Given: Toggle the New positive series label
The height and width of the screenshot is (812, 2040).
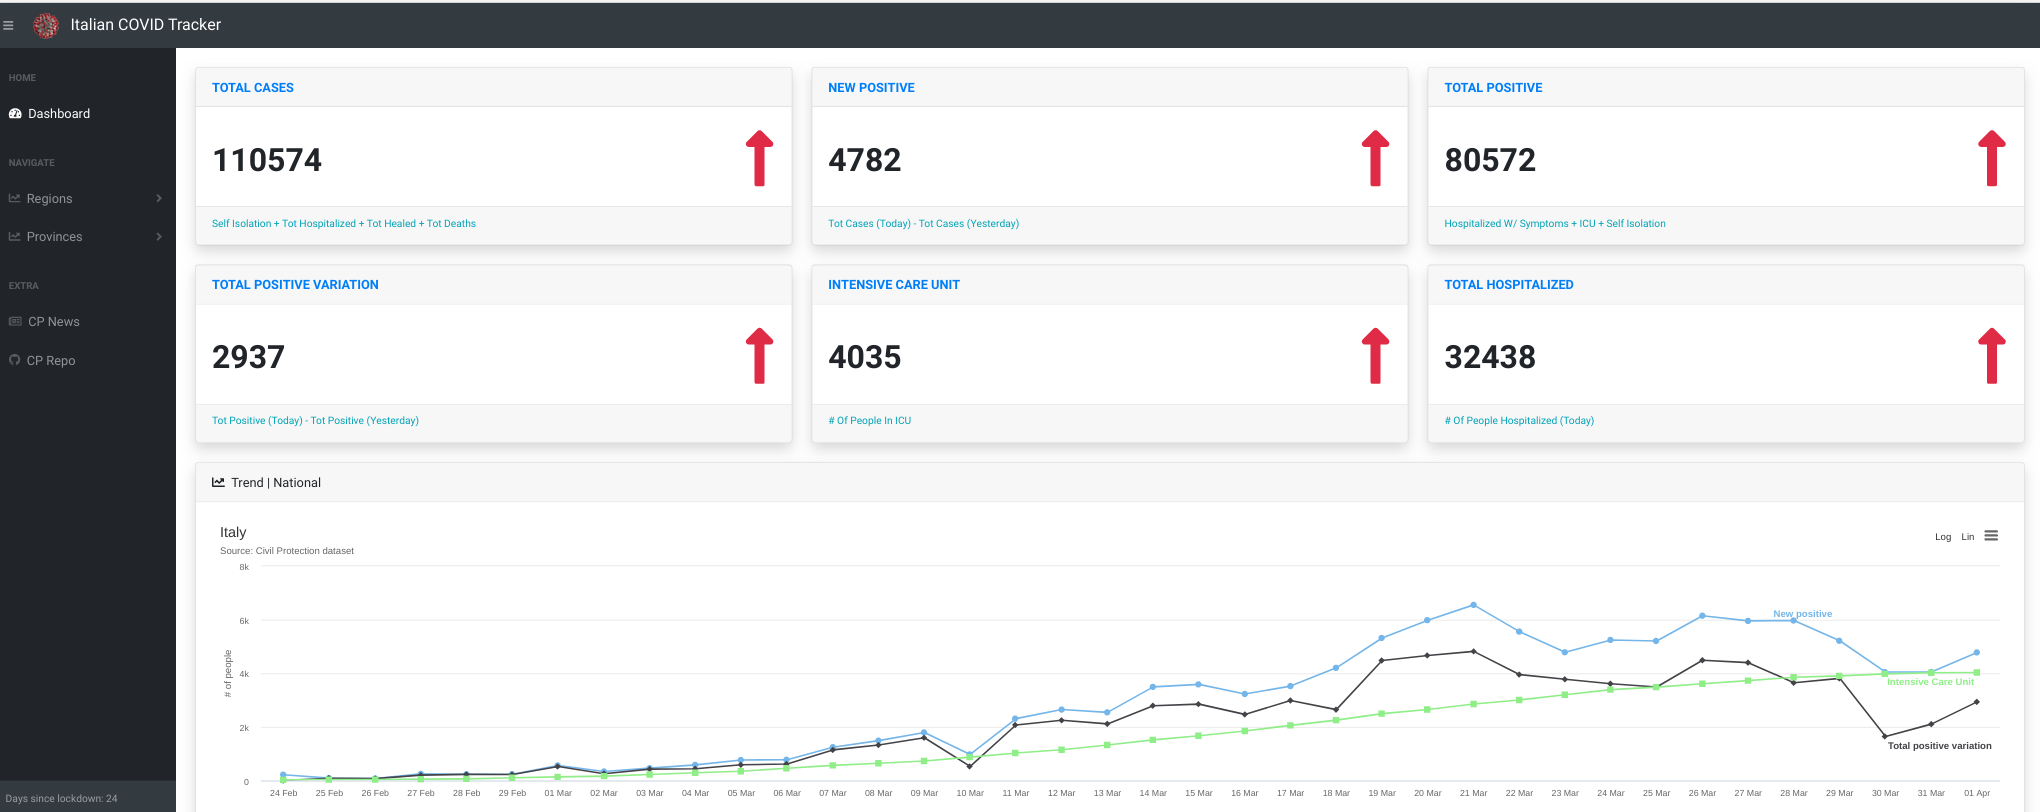Looking at the screenshot, I should (1803, 614).
